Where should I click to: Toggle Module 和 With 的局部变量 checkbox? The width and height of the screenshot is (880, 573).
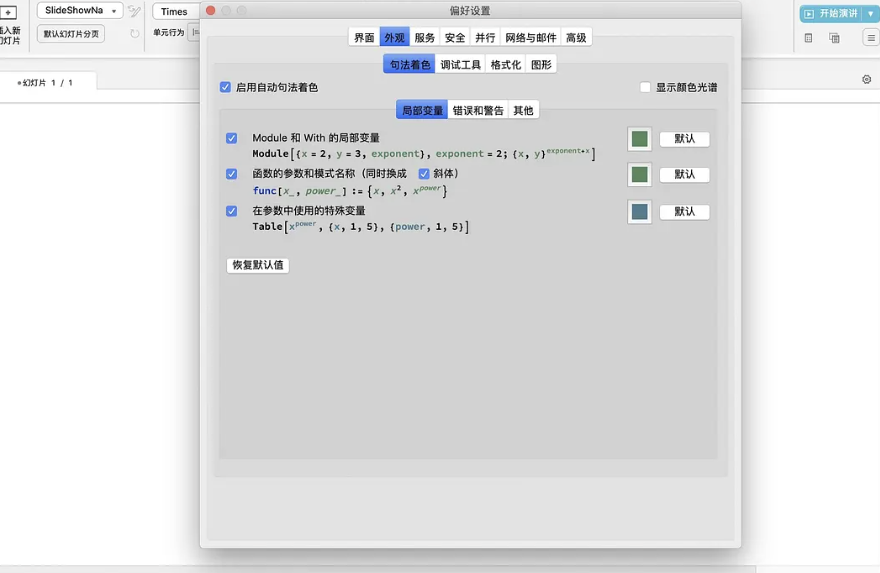(231, 138)
